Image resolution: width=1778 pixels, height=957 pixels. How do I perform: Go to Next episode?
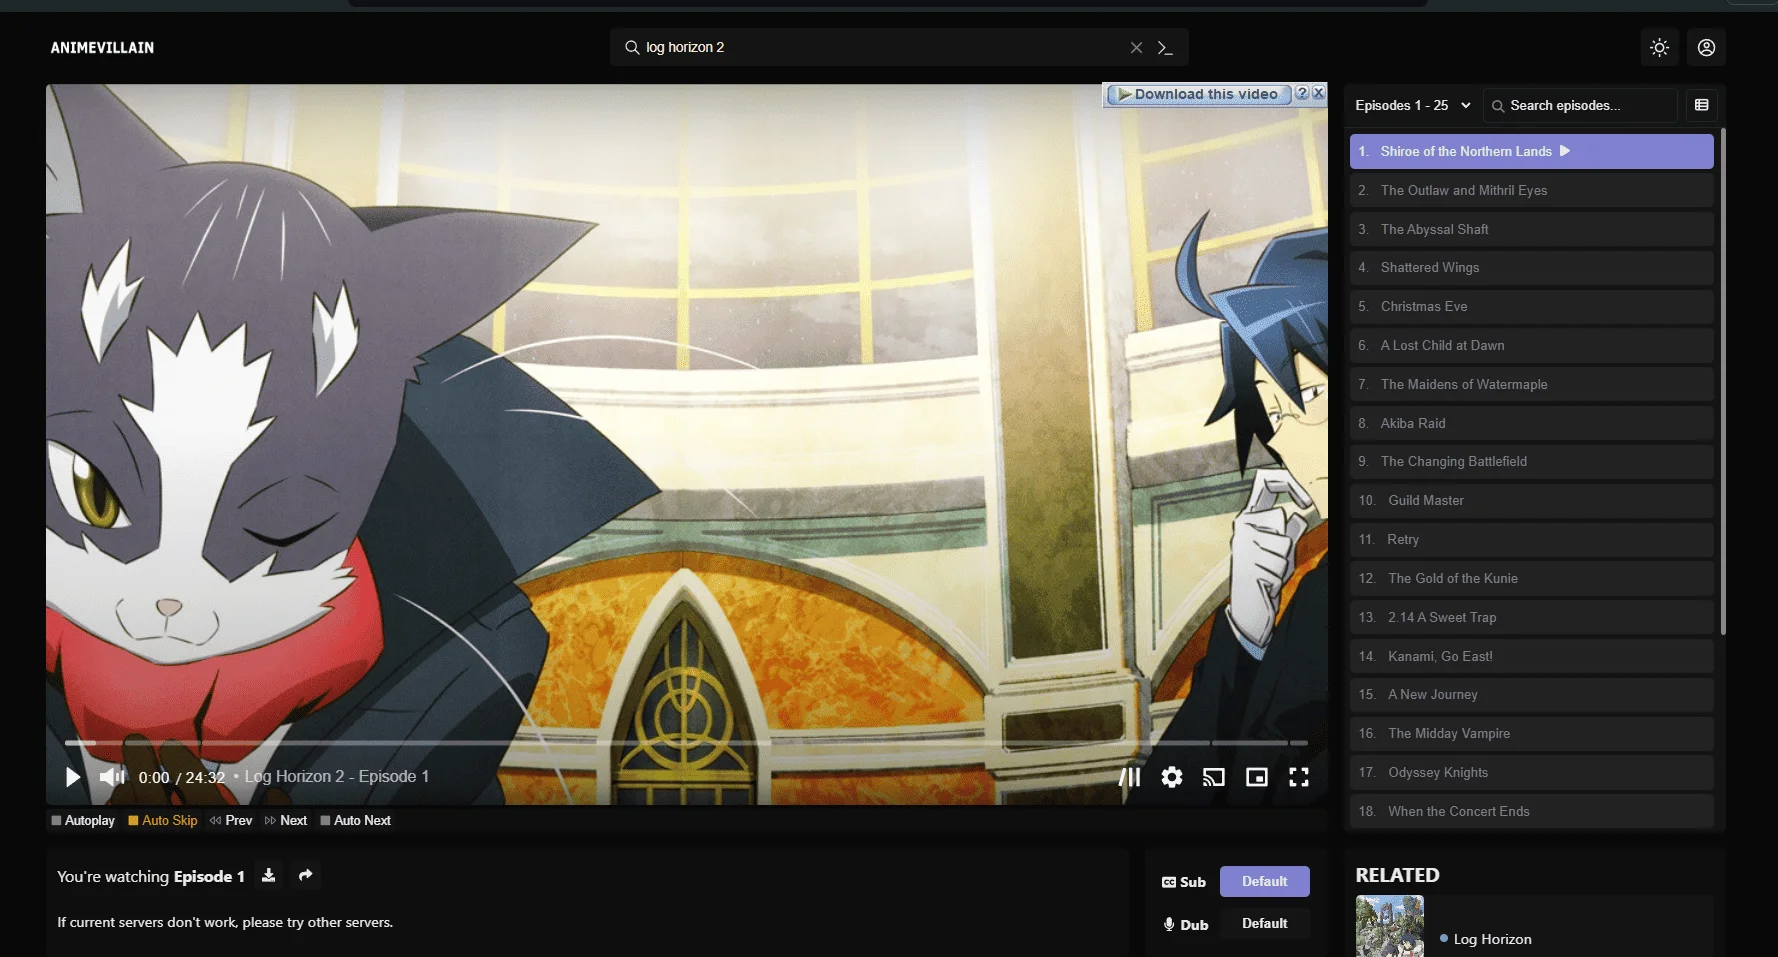coord(286,820)
